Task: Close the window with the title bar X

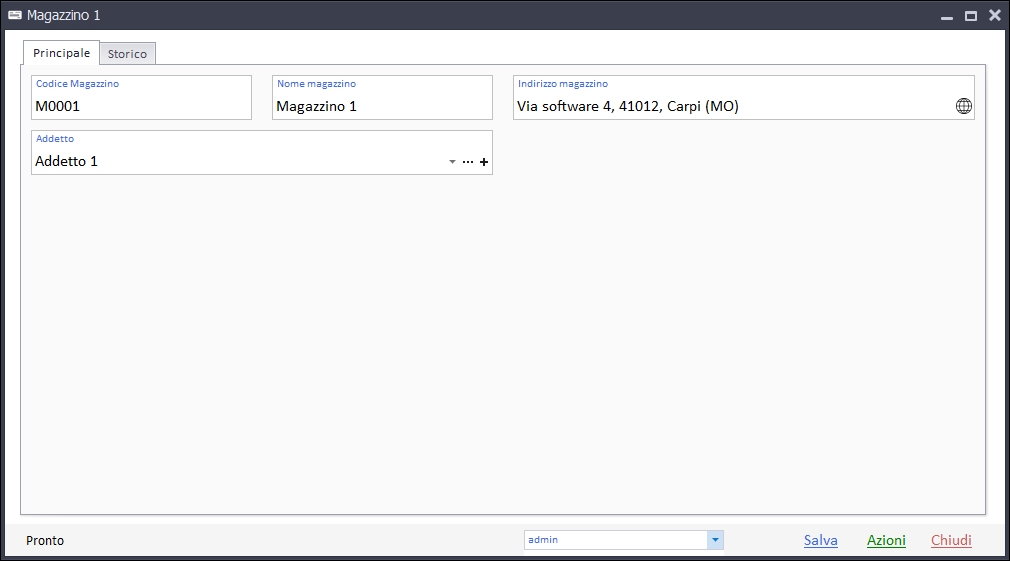Action: coord(994,15)
